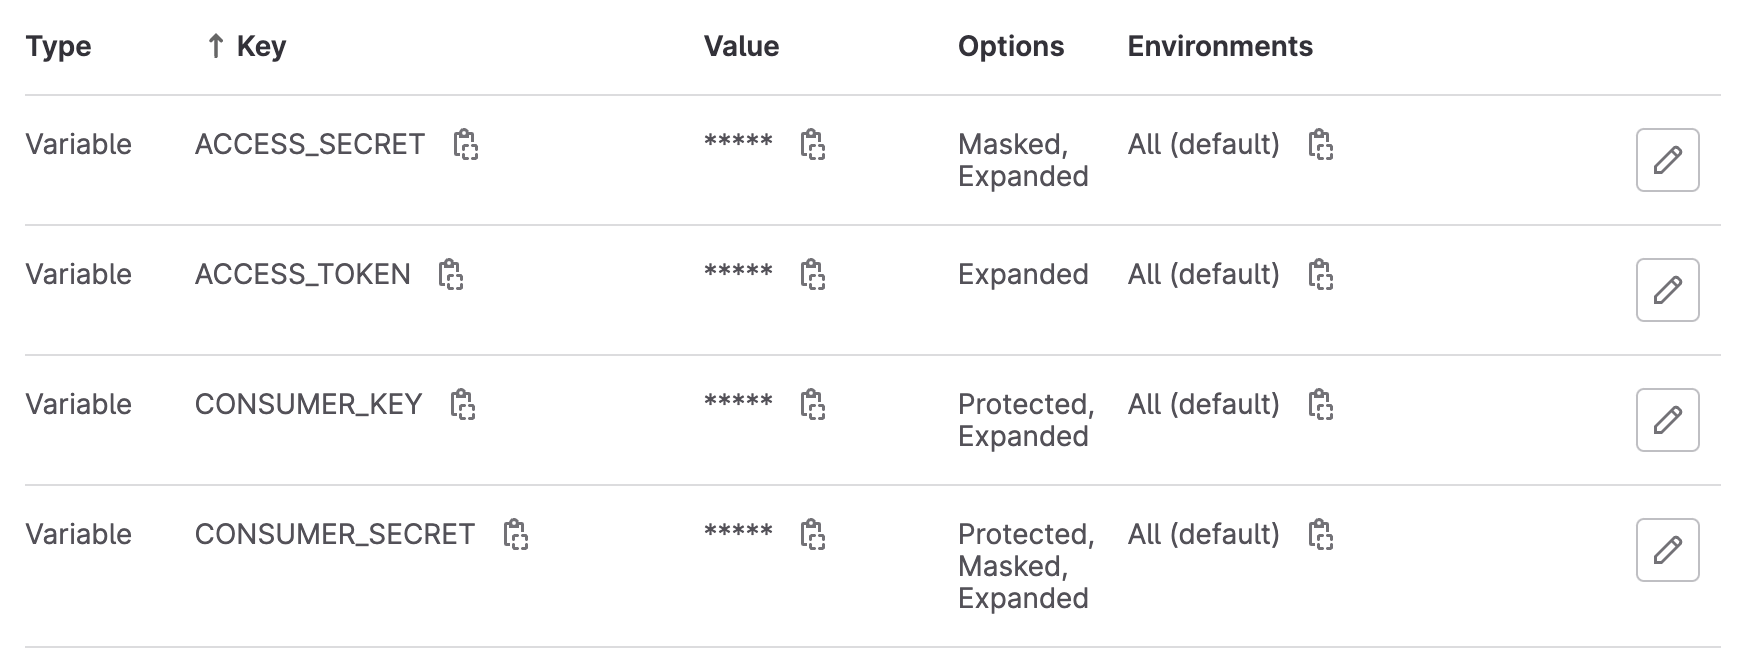Copy the CONSUMER_SECRET key name
The width and height of the screenshot is (1746, 650).
[515, 535]
